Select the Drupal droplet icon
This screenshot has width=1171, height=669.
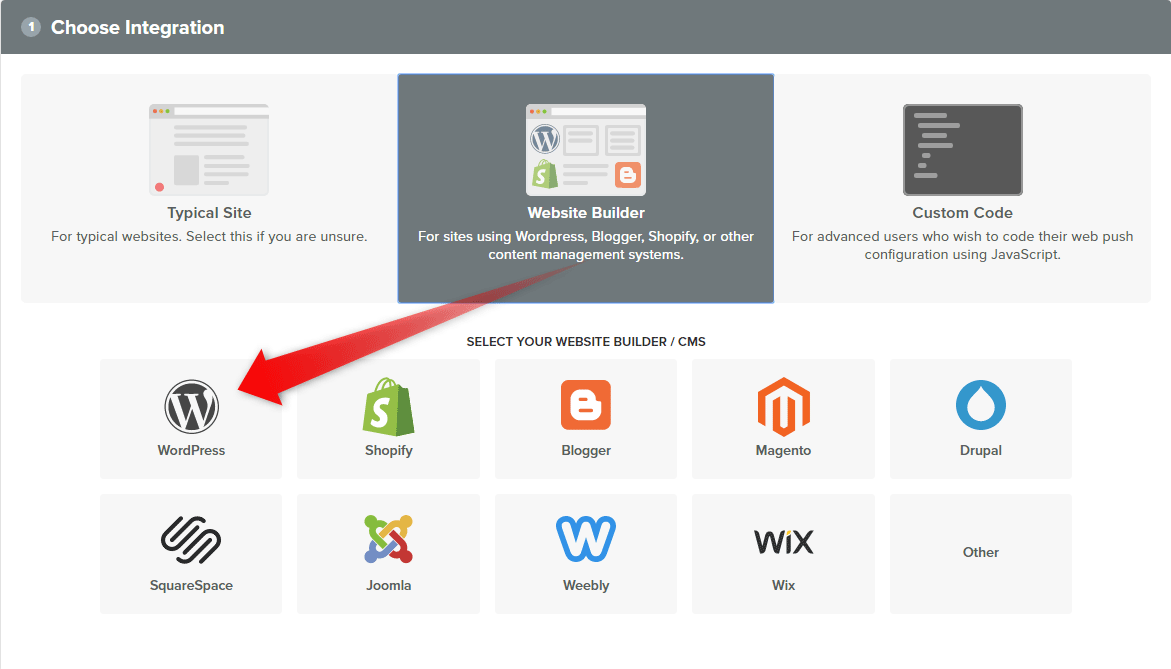pos(980,406)
